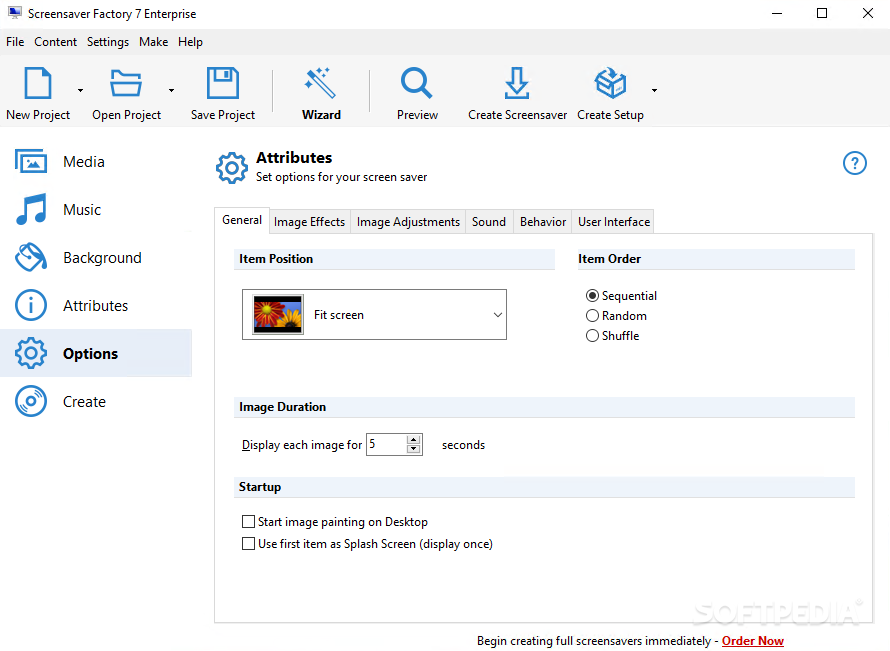Viewport: 890px width, 651px height.
Task: Click the Attributes label in sidebar
Action: 95,305
